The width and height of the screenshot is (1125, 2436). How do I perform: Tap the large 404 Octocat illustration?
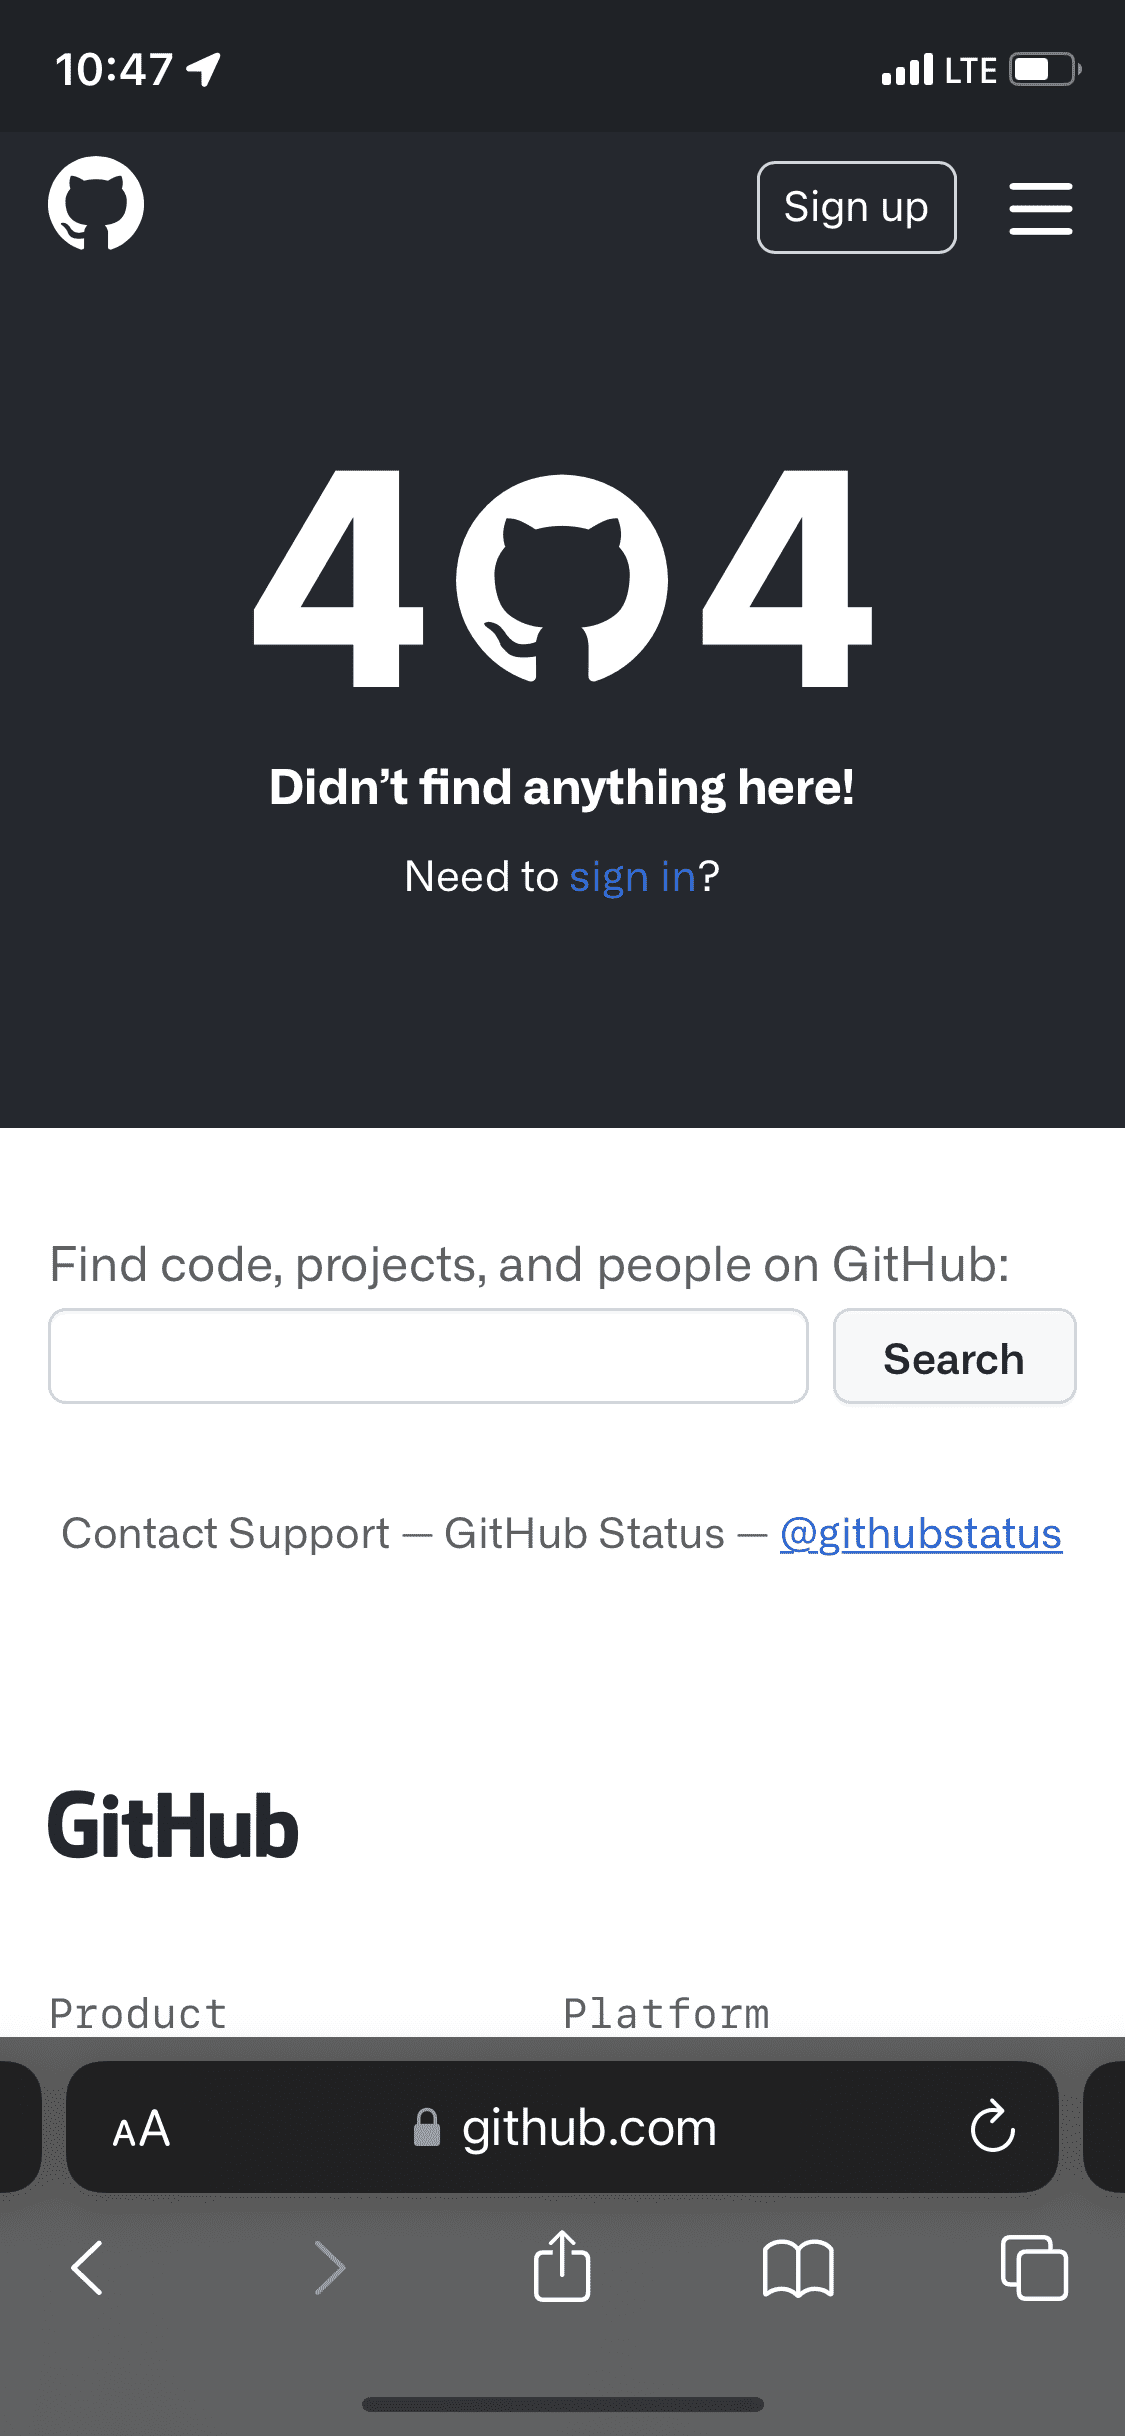pos(562,579)
